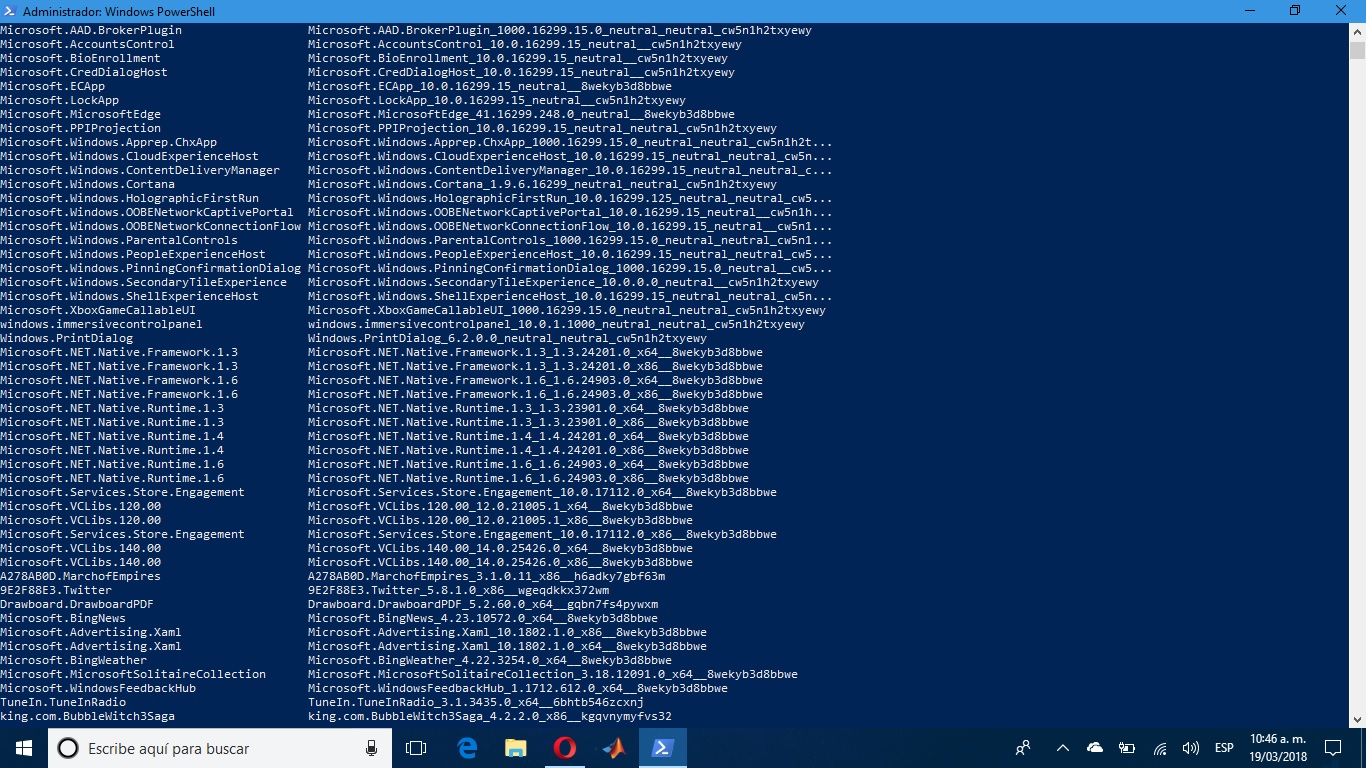Click the 'A278AB0D.MarchofEmpires' name in the left column
1366x768 pixels.
(80, 576)
